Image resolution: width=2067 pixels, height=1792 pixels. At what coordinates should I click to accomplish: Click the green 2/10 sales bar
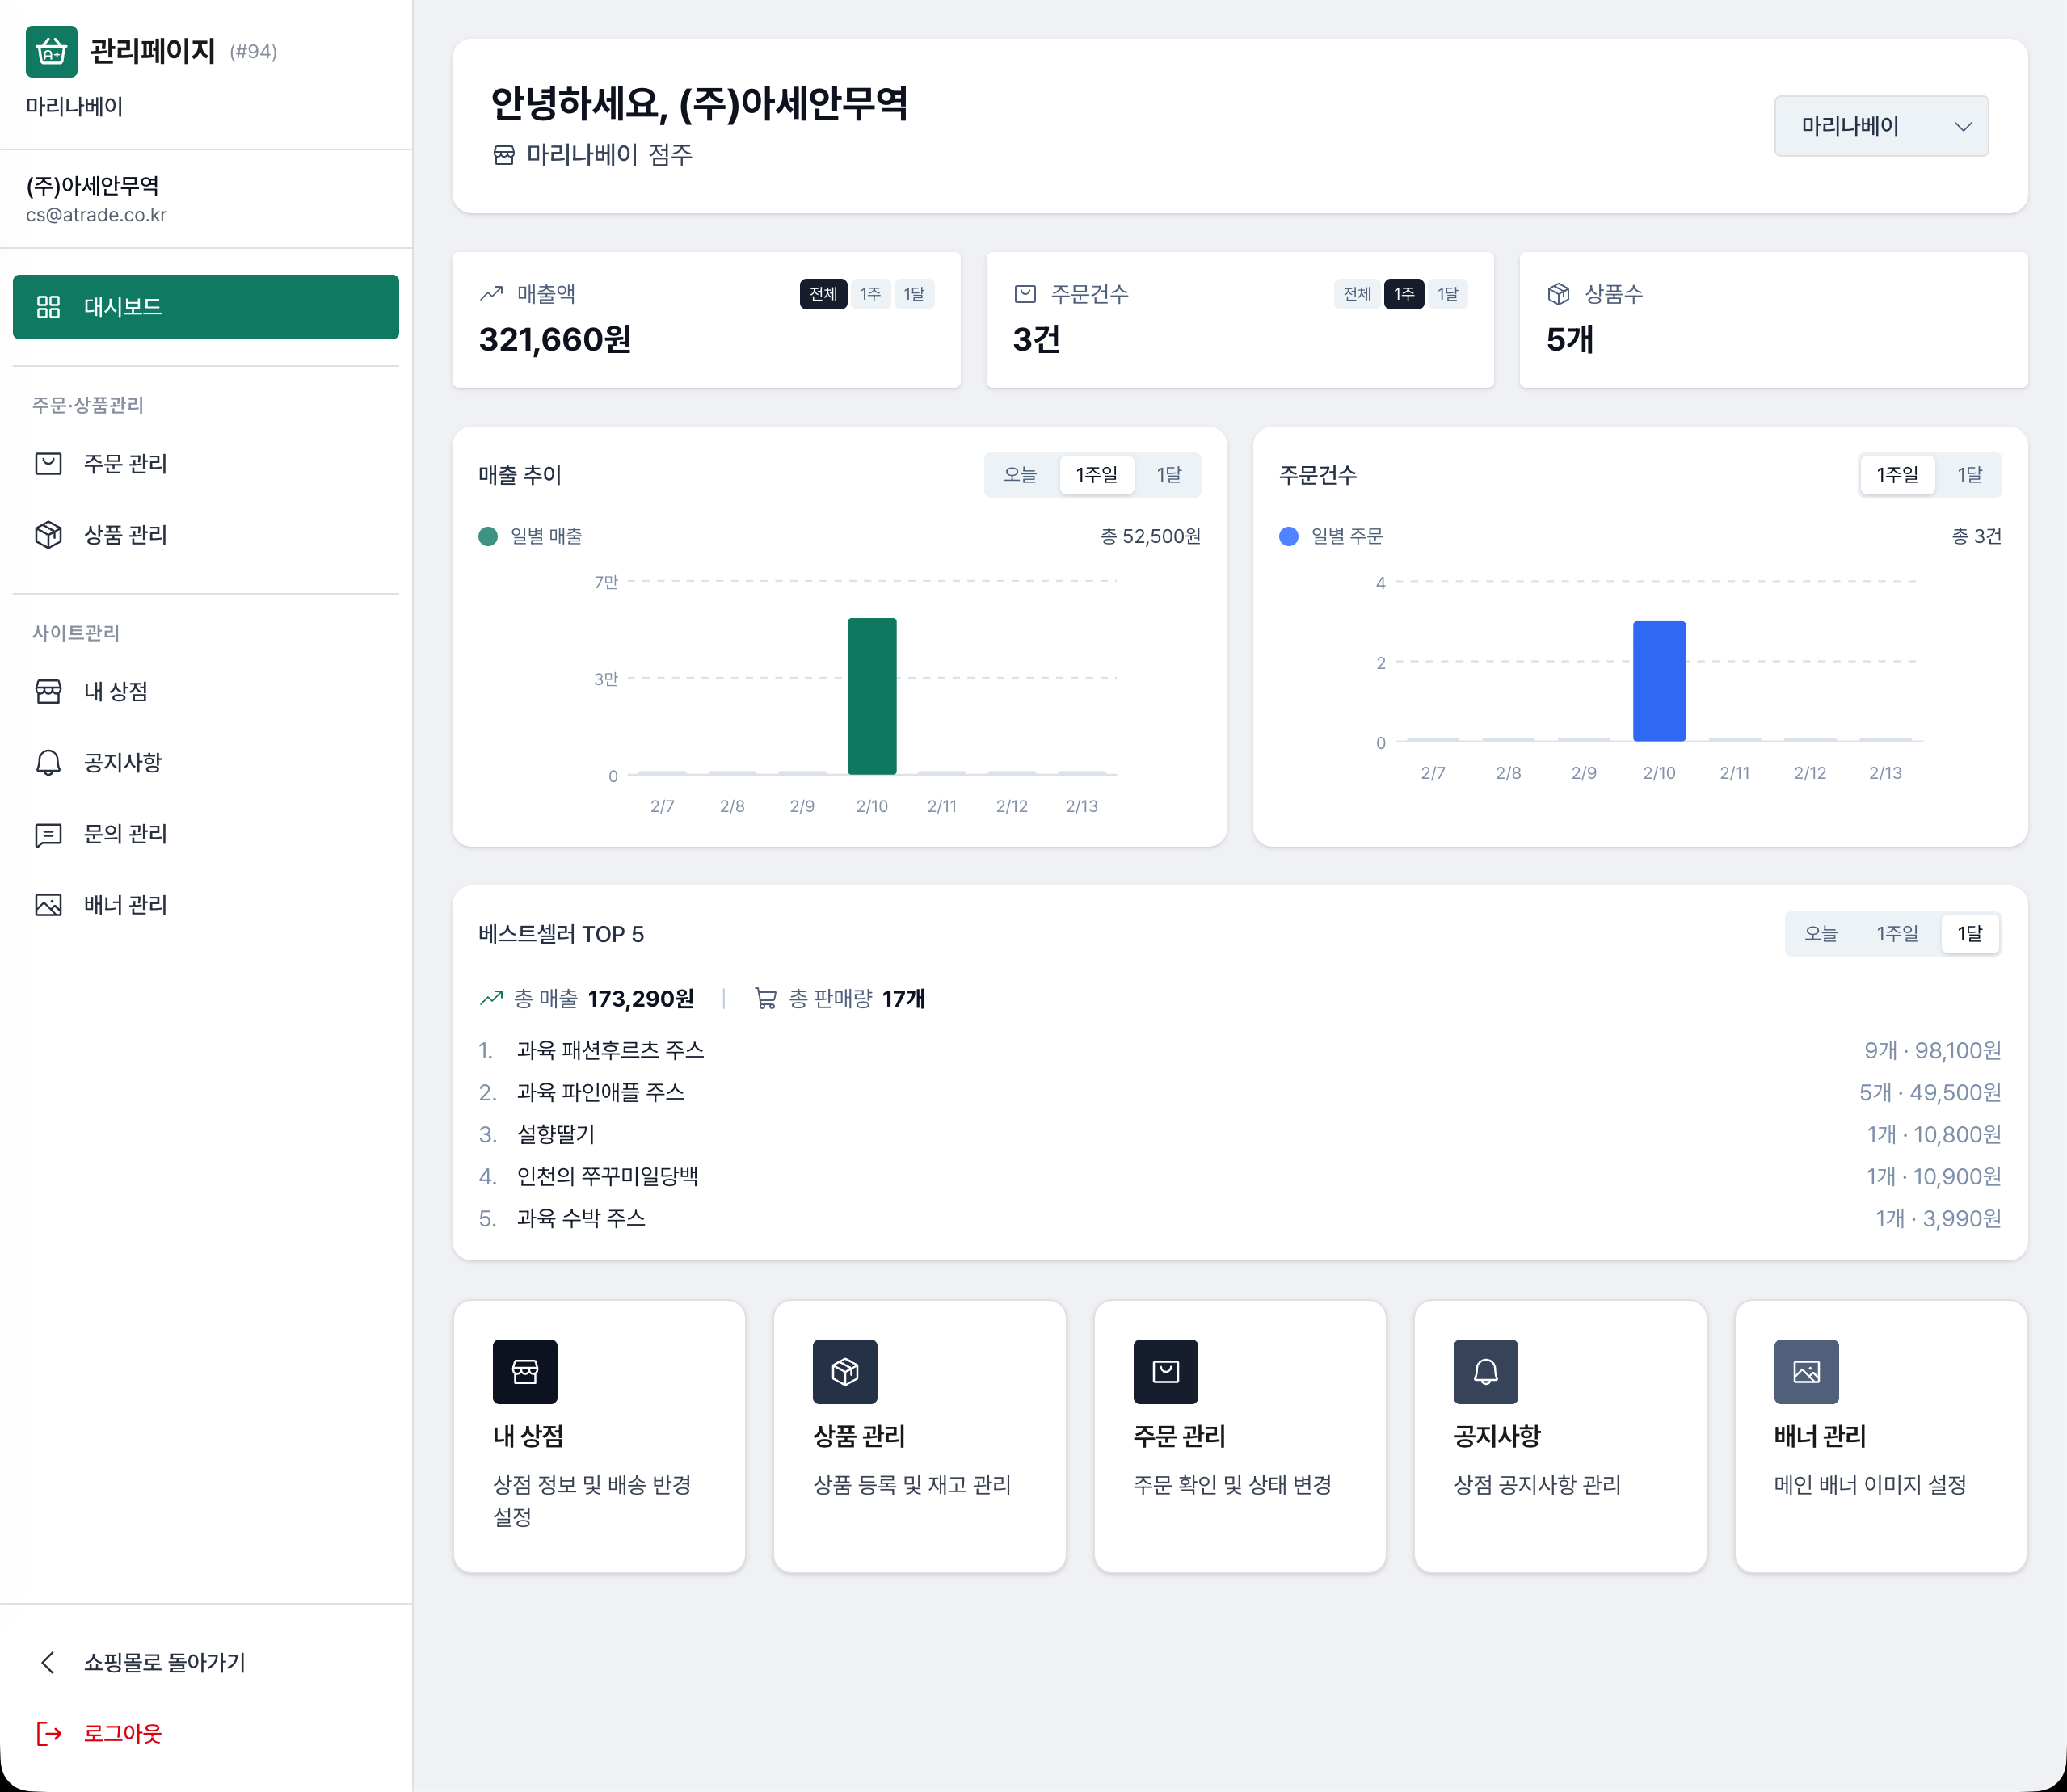point(872,696)
